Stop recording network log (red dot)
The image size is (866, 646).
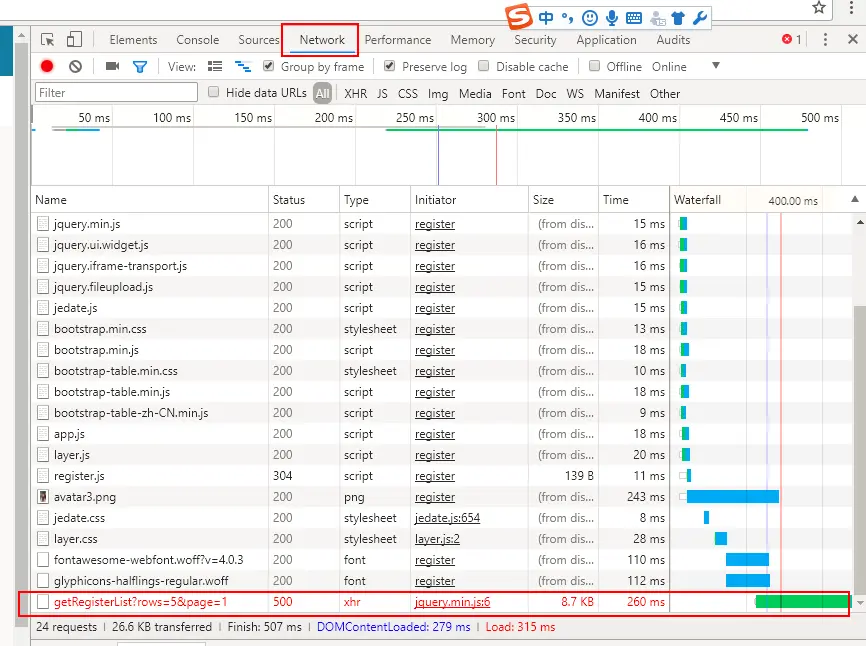click(x=47, y=66)
